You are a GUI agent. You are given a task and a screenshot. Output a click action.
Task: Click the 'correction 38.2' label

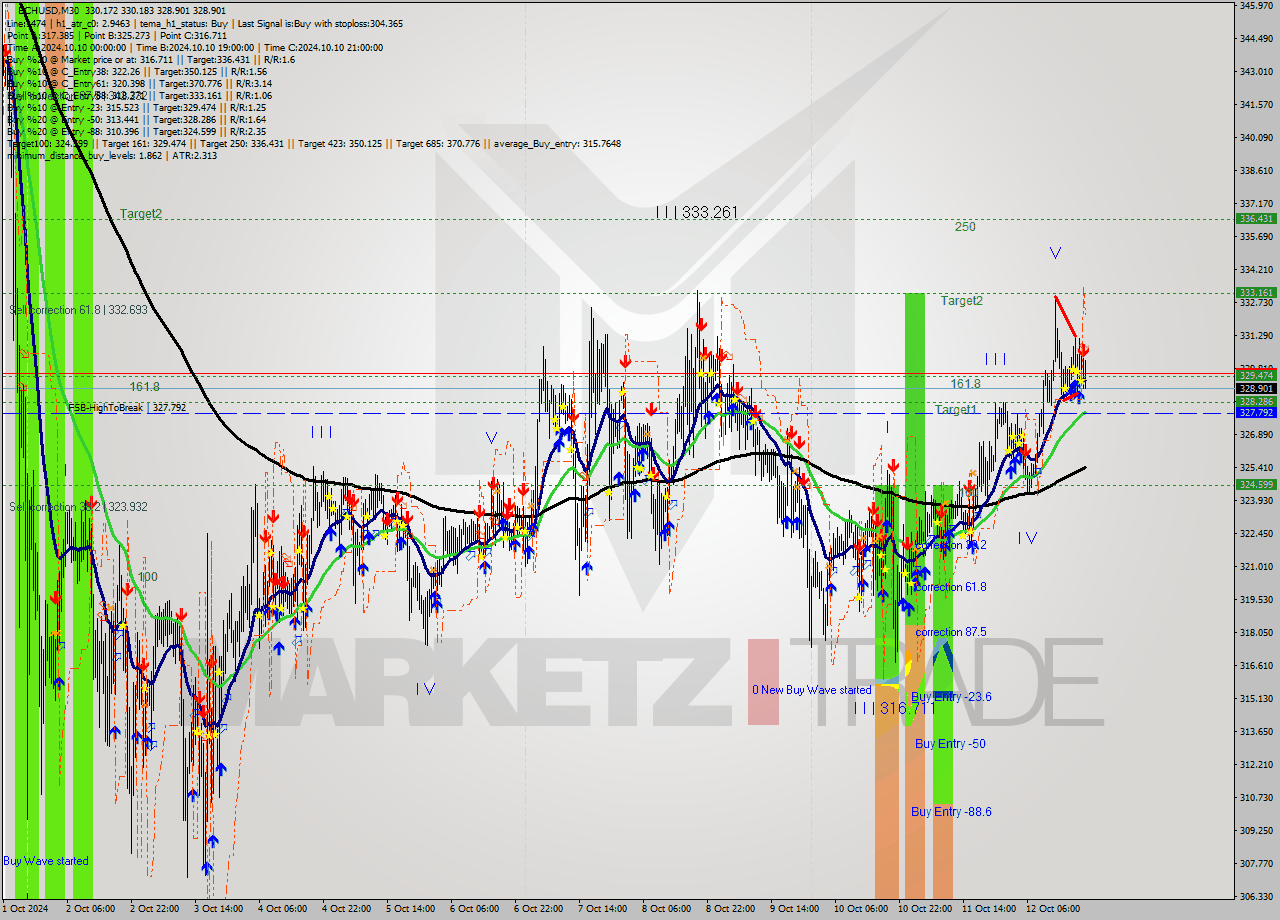tap(951, 545)
